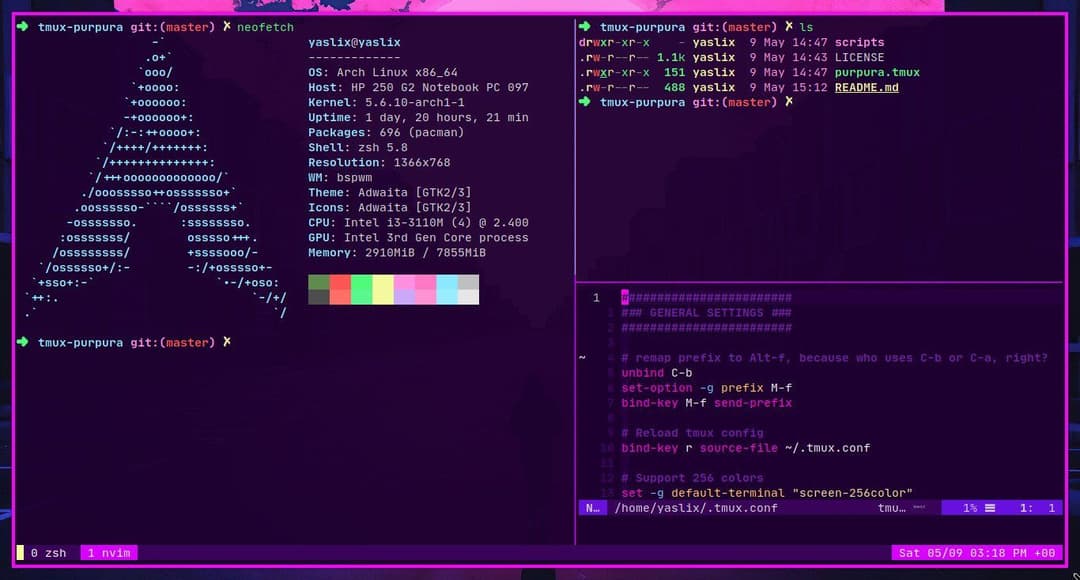Screen dimensions: 1080x580
Task: Select the Shell: zsh 5.8 line
Action: click(x=357, y=147)
